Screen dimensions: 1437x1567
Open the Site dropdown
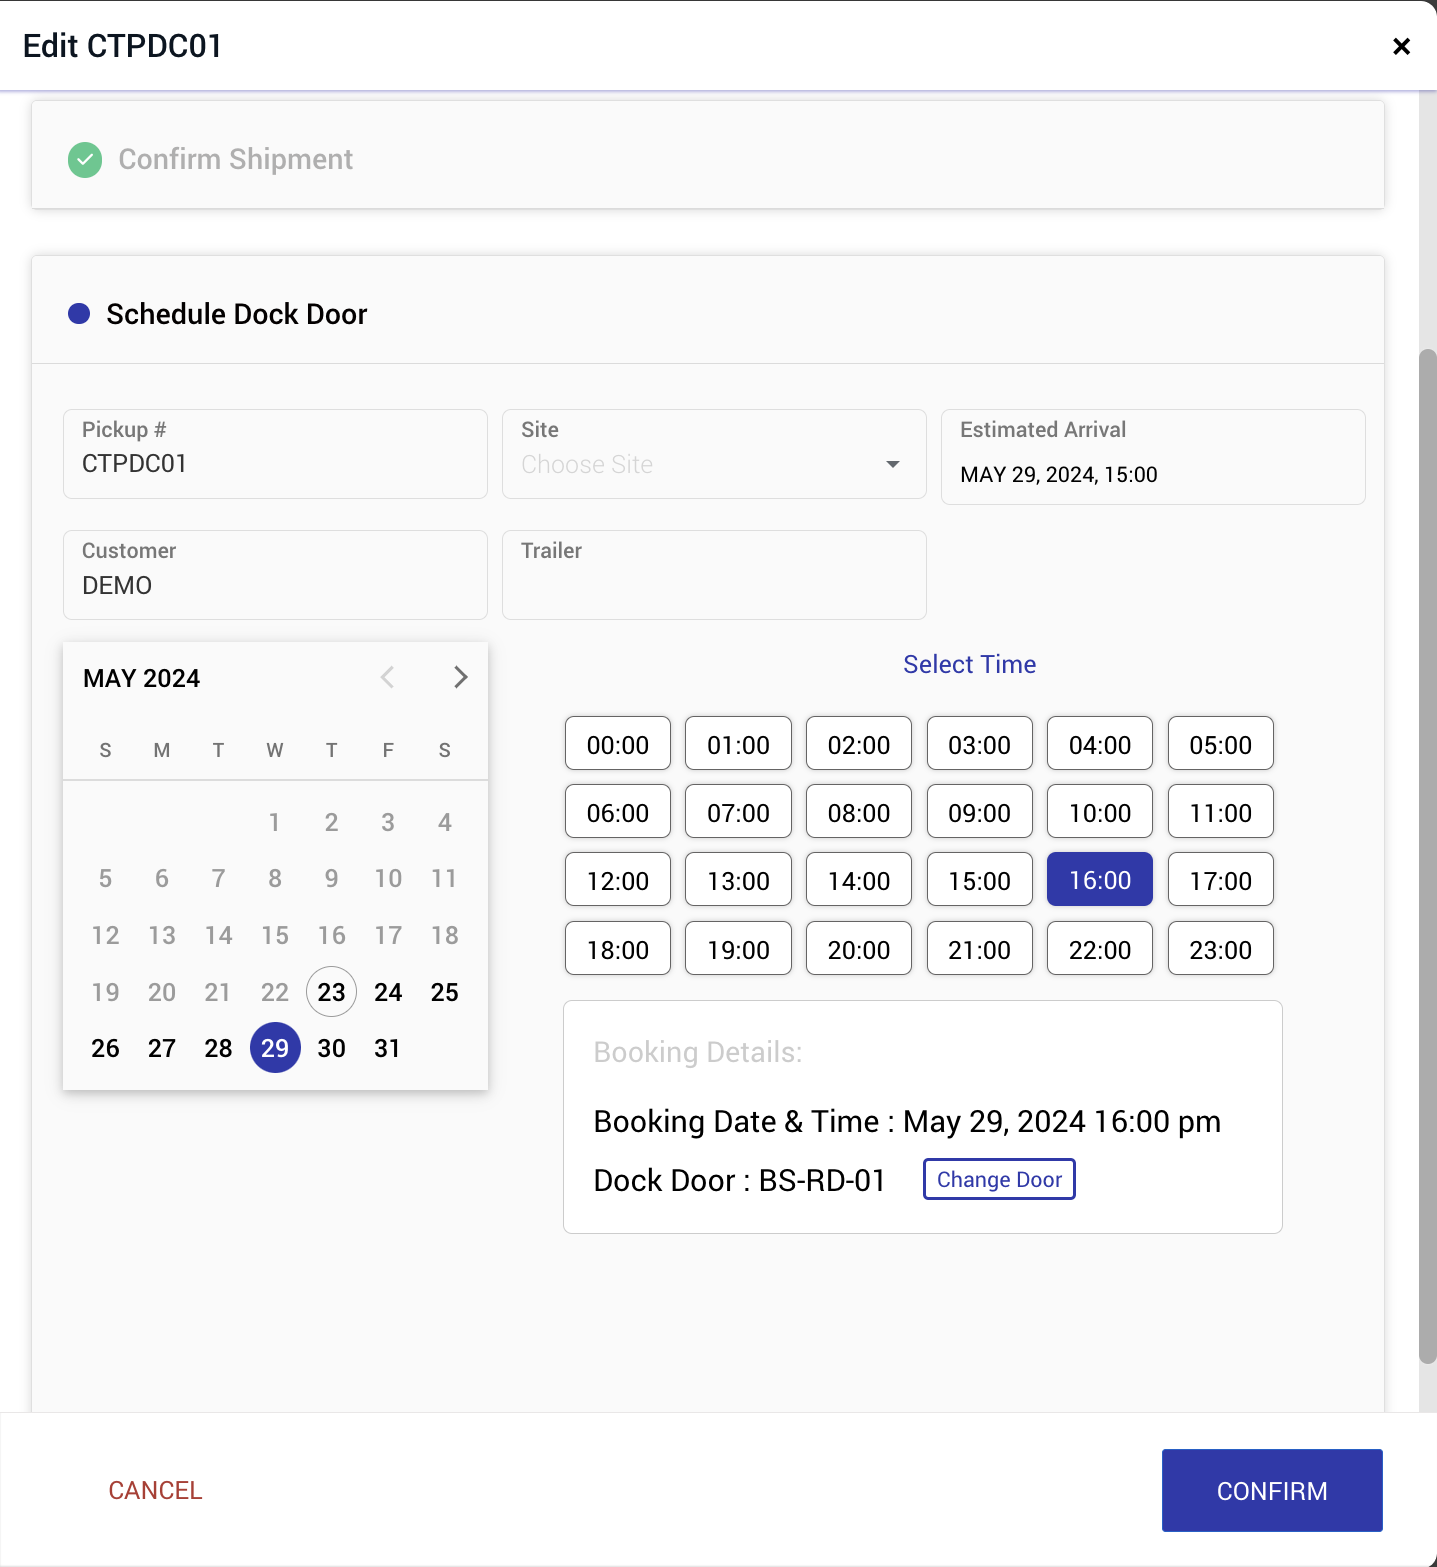click(x=714, y=454)
